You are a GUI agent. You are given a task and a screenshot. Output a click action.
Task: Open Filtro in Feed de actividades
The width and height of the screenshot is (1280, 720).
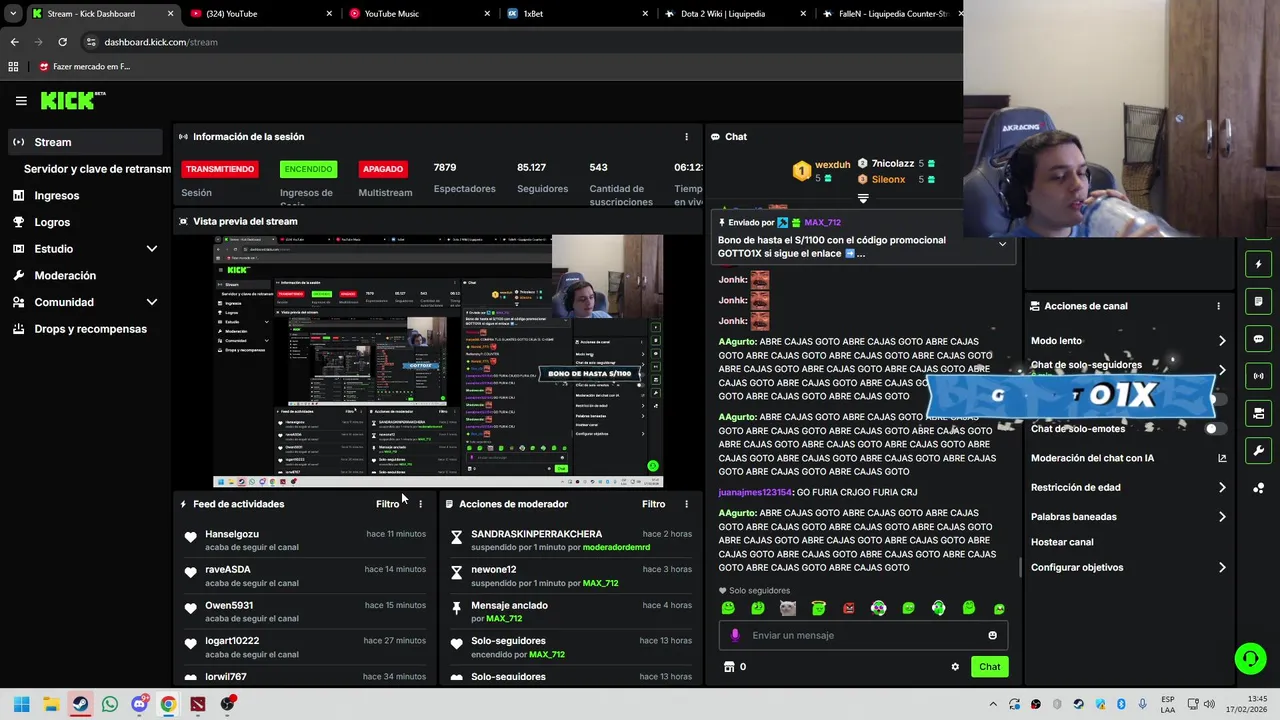[388, 504]
